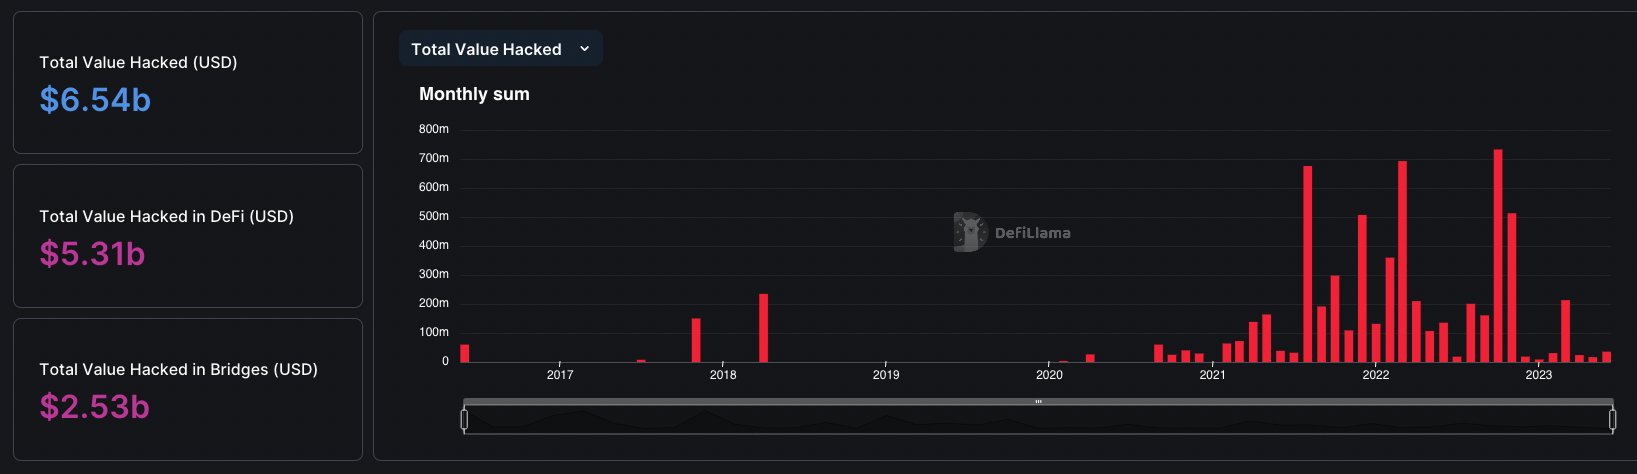Click the $6.54b total value hacked figure

coord(95,100)
